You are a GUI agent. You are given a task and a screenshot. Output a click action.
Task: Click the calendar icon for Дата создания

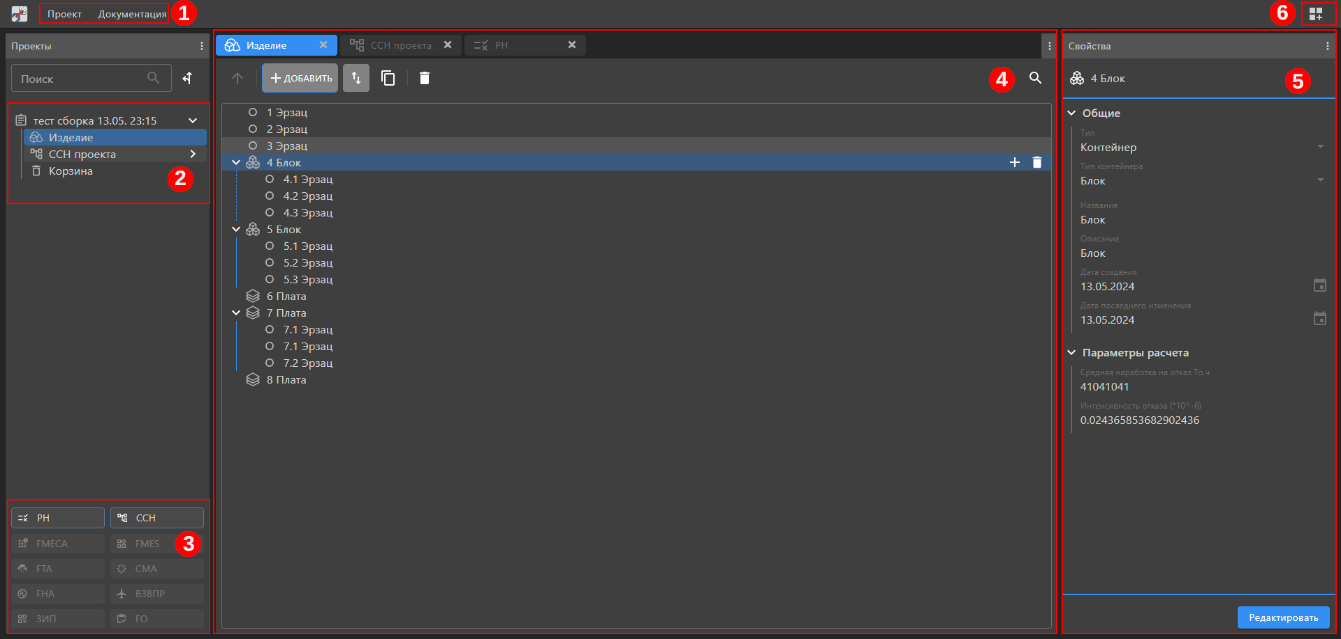pyautogui.click(x=1319, y=285)
